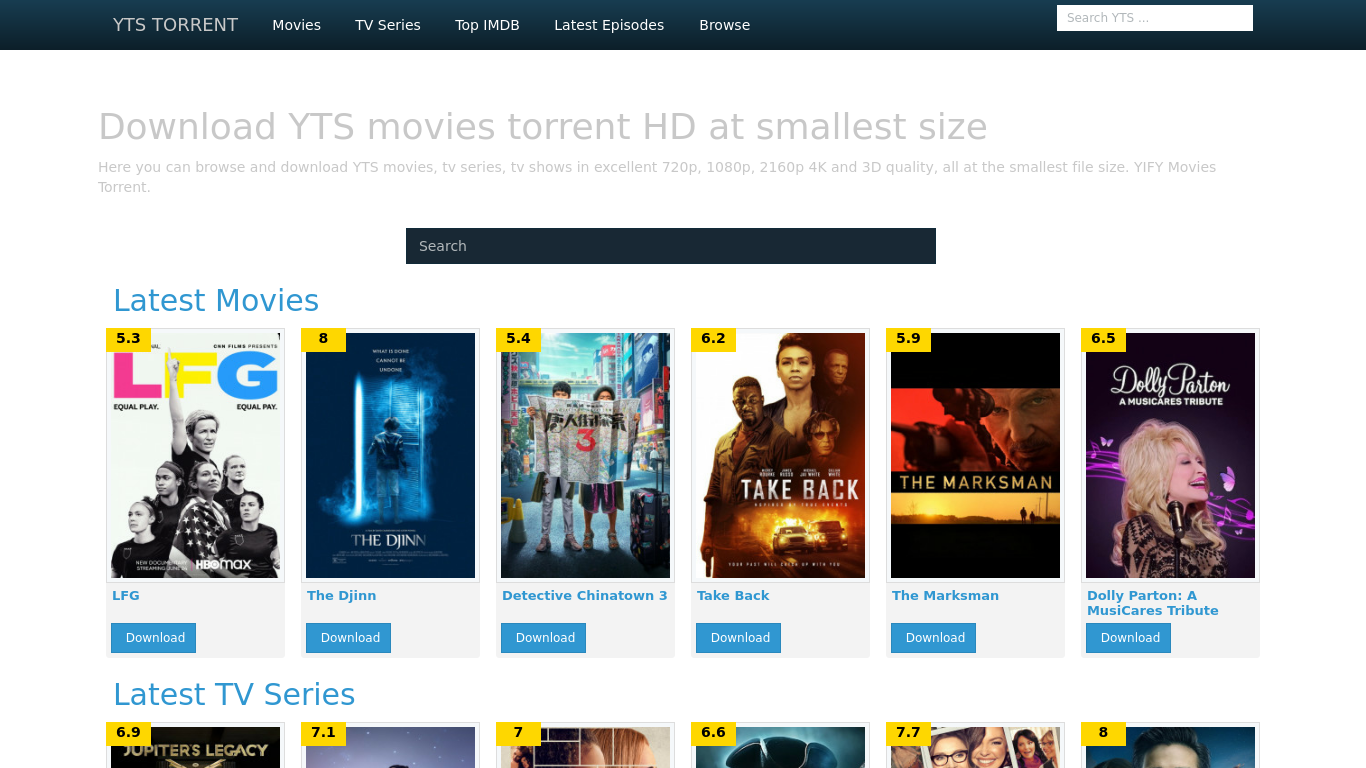The width and height of the screenshot is (1366, 768).
Task: Download the Take Back movie
Action: 739,638
